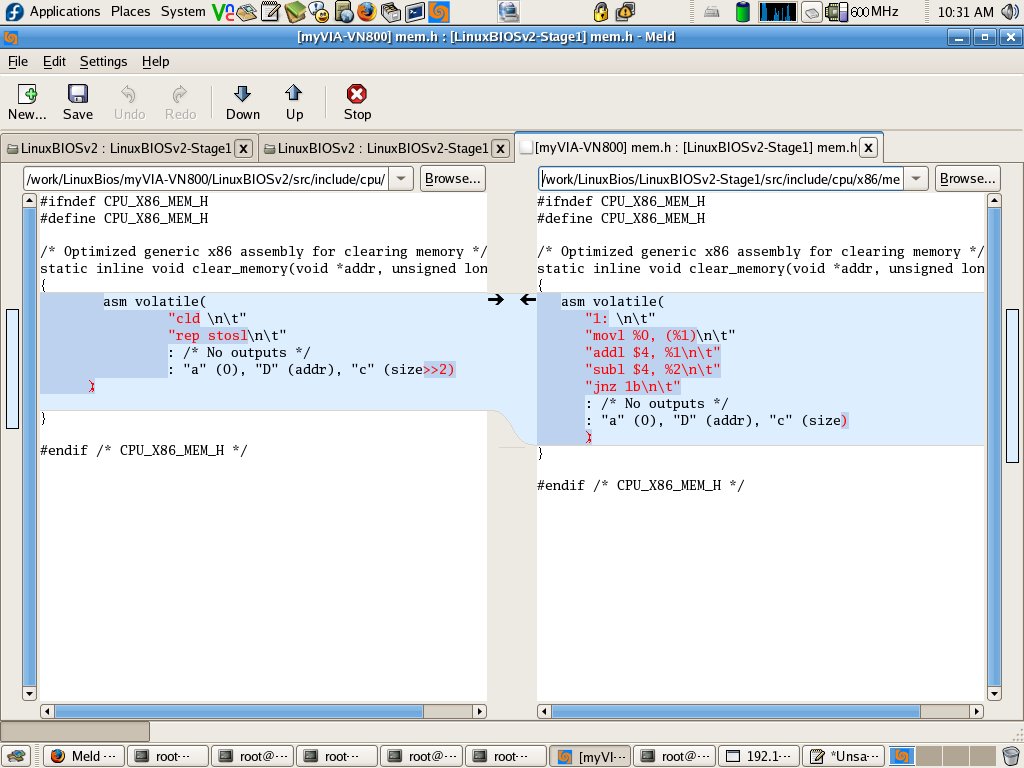Click right pane scroll-down arrow
Viewport: 1024px width, 768px height.
(x=994, y=694)
